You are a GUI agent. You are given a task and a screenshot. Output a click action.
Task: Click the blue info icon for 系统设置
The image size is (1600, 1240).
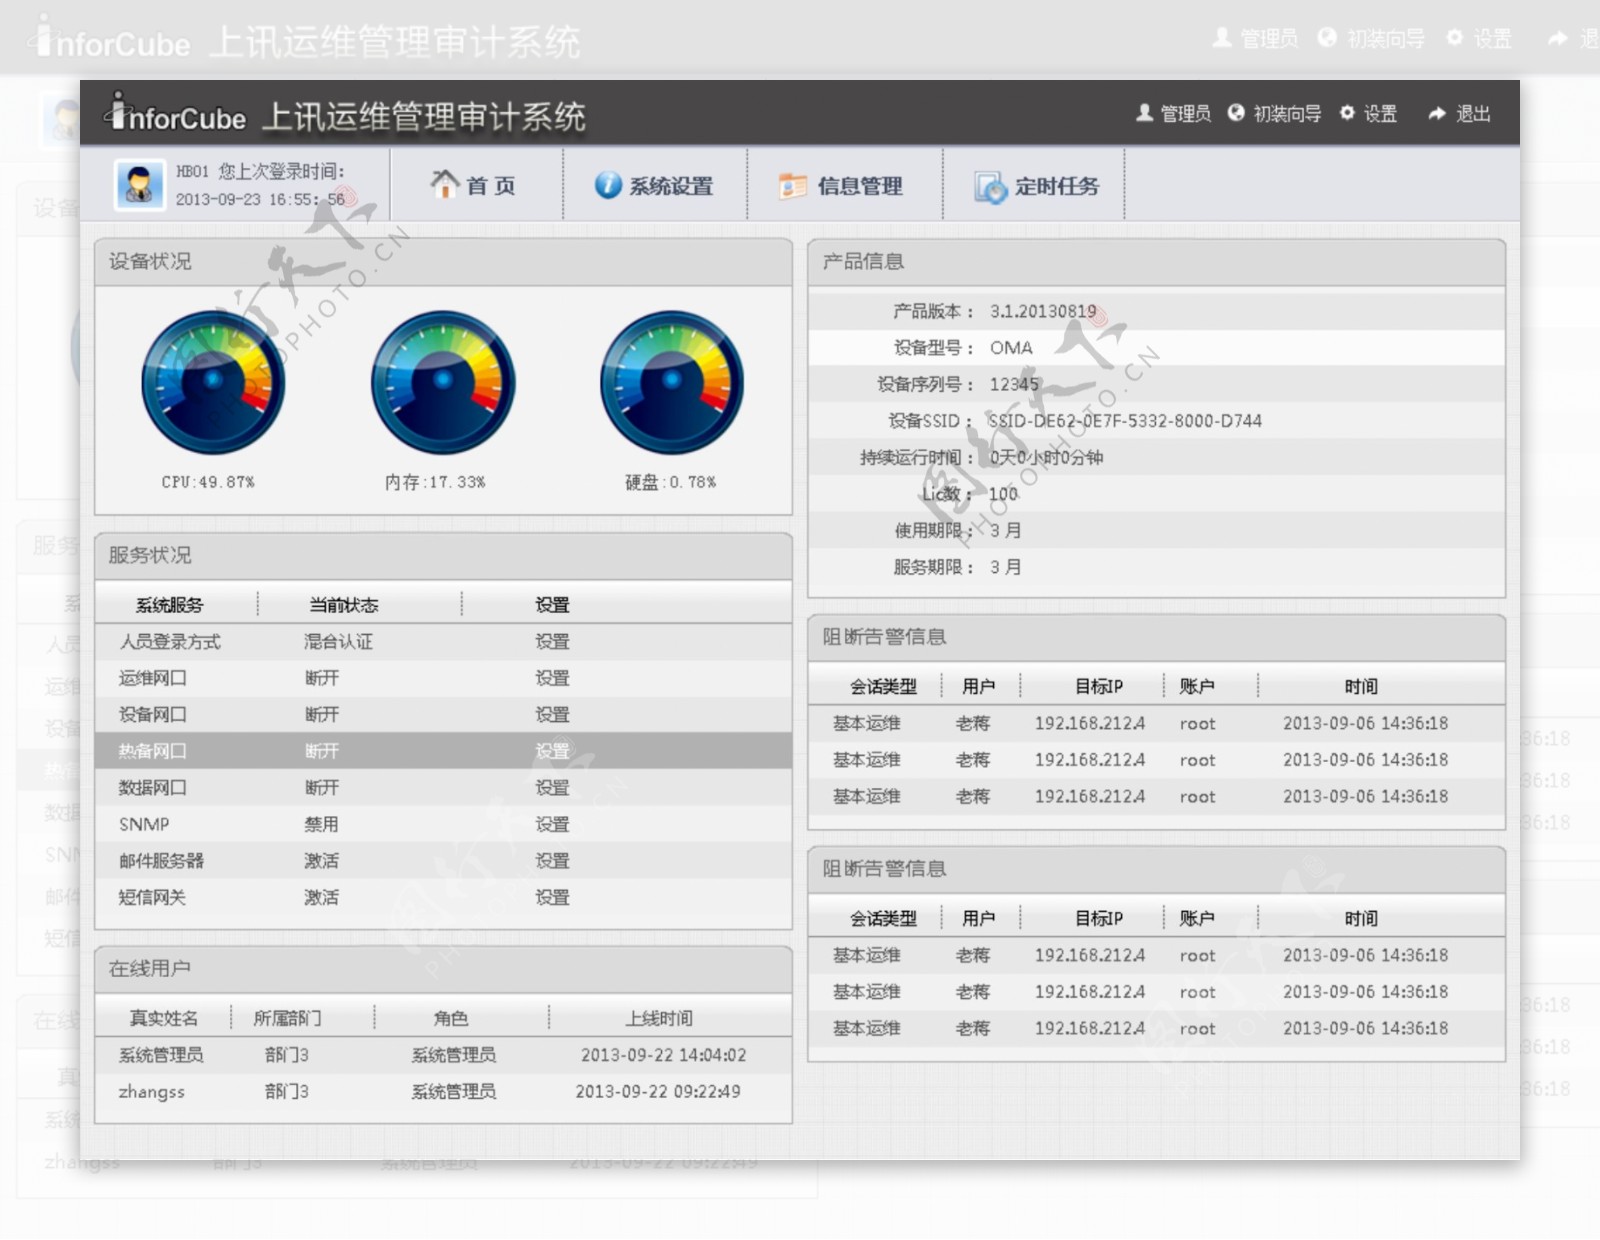(x=608, y=185)
